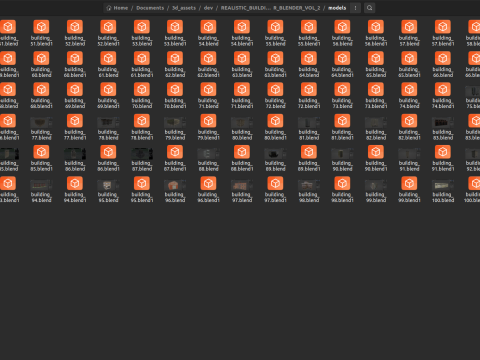Choose building_94.blend1 file icon
This screenshot has height=360, width=480.
click(x=75, y=183)
